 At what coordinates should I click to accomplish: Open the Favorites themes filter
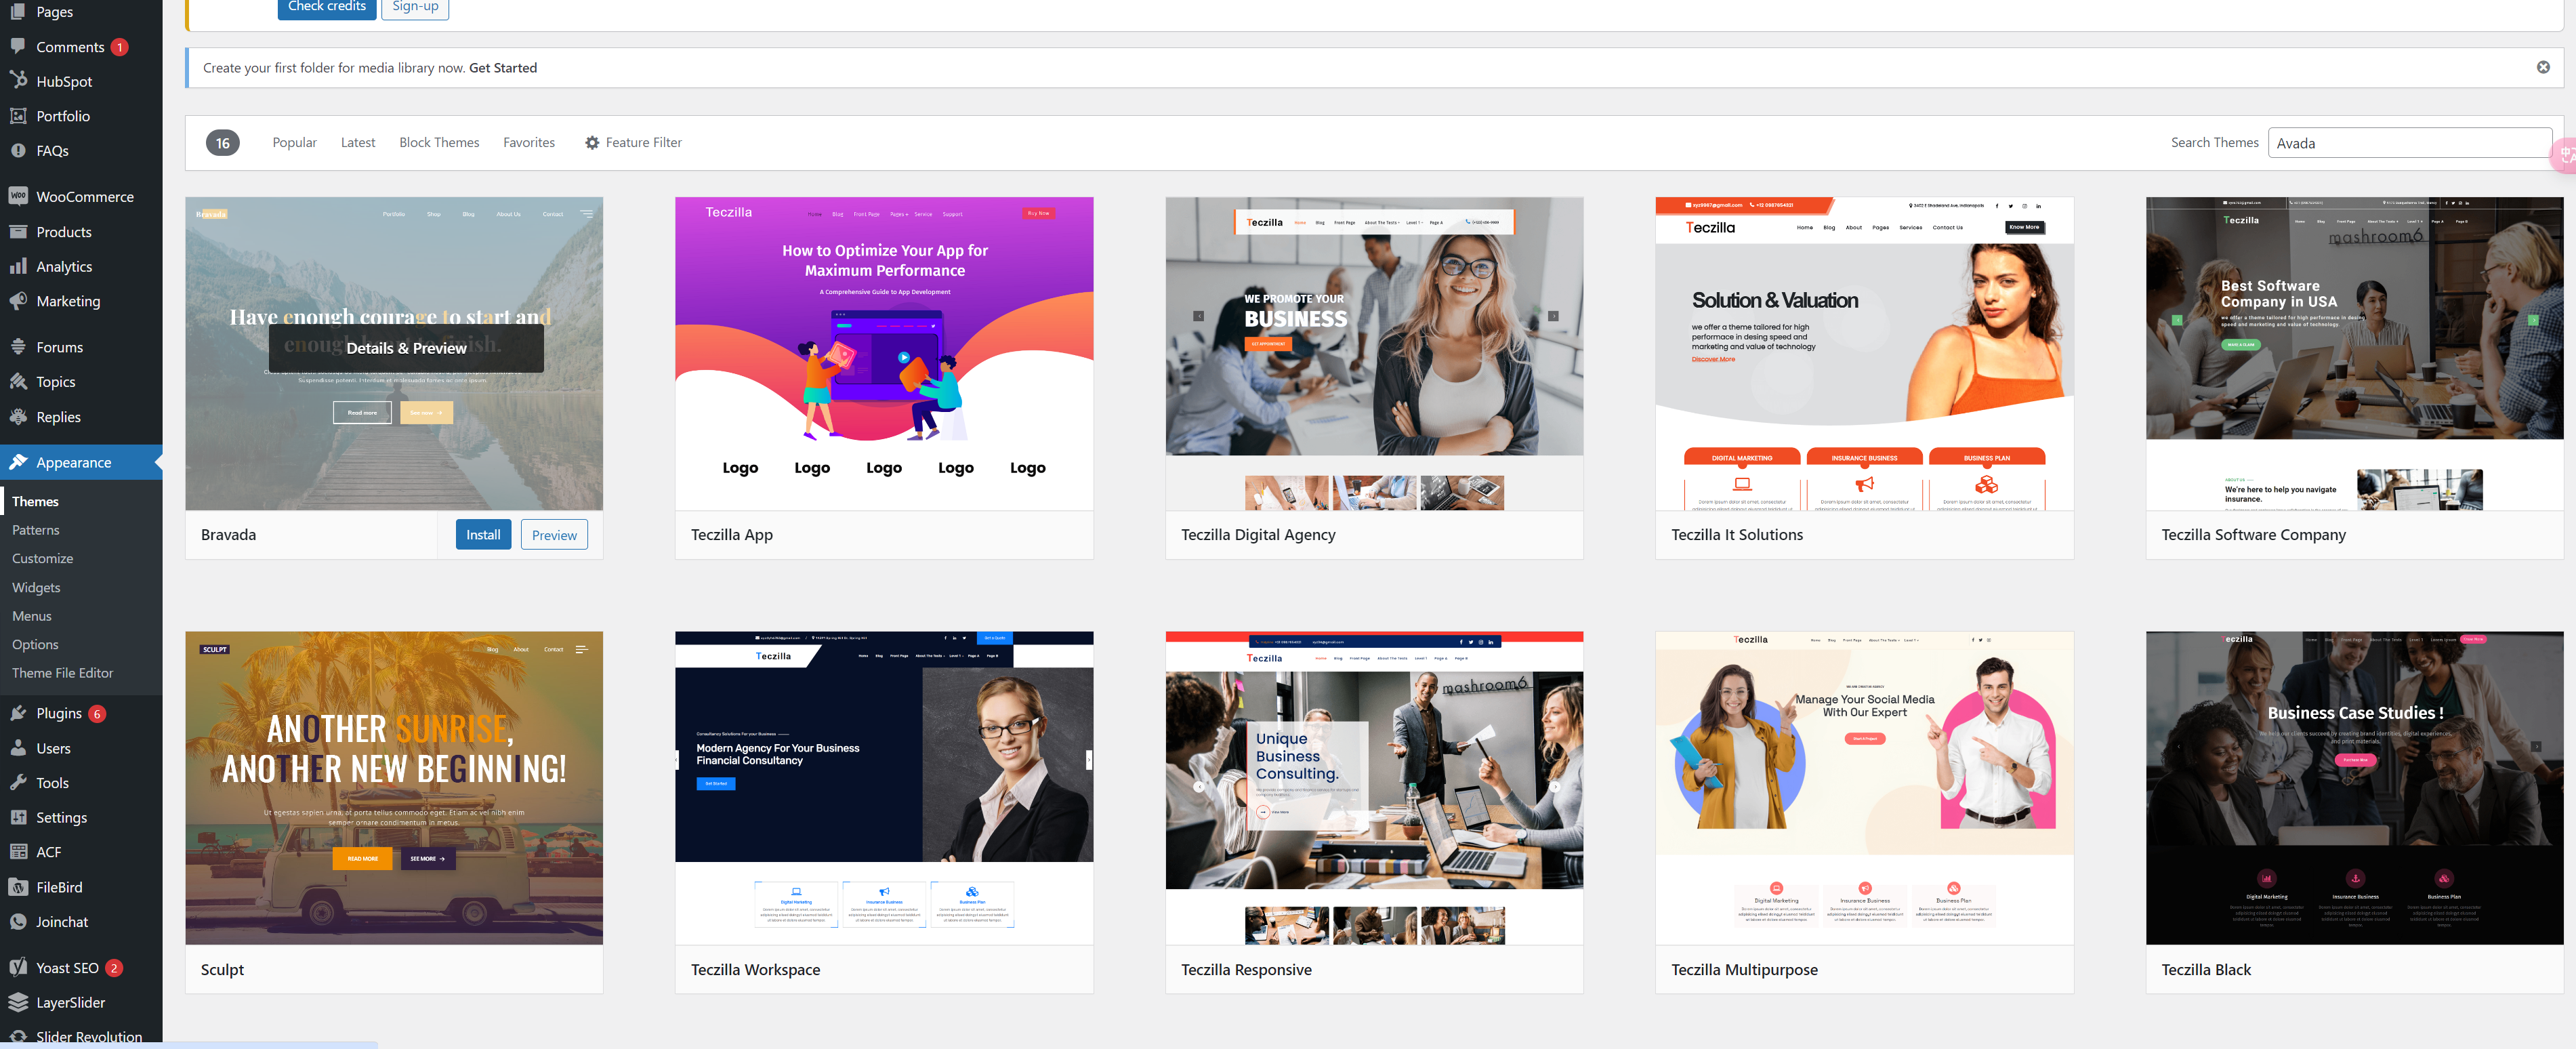click(529, 142)
